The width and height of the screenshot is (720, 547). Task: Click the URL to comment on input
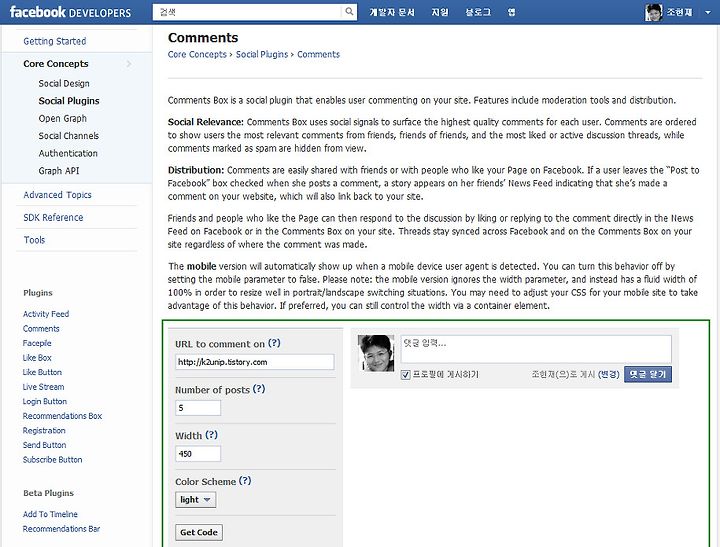tap(255, 362)
